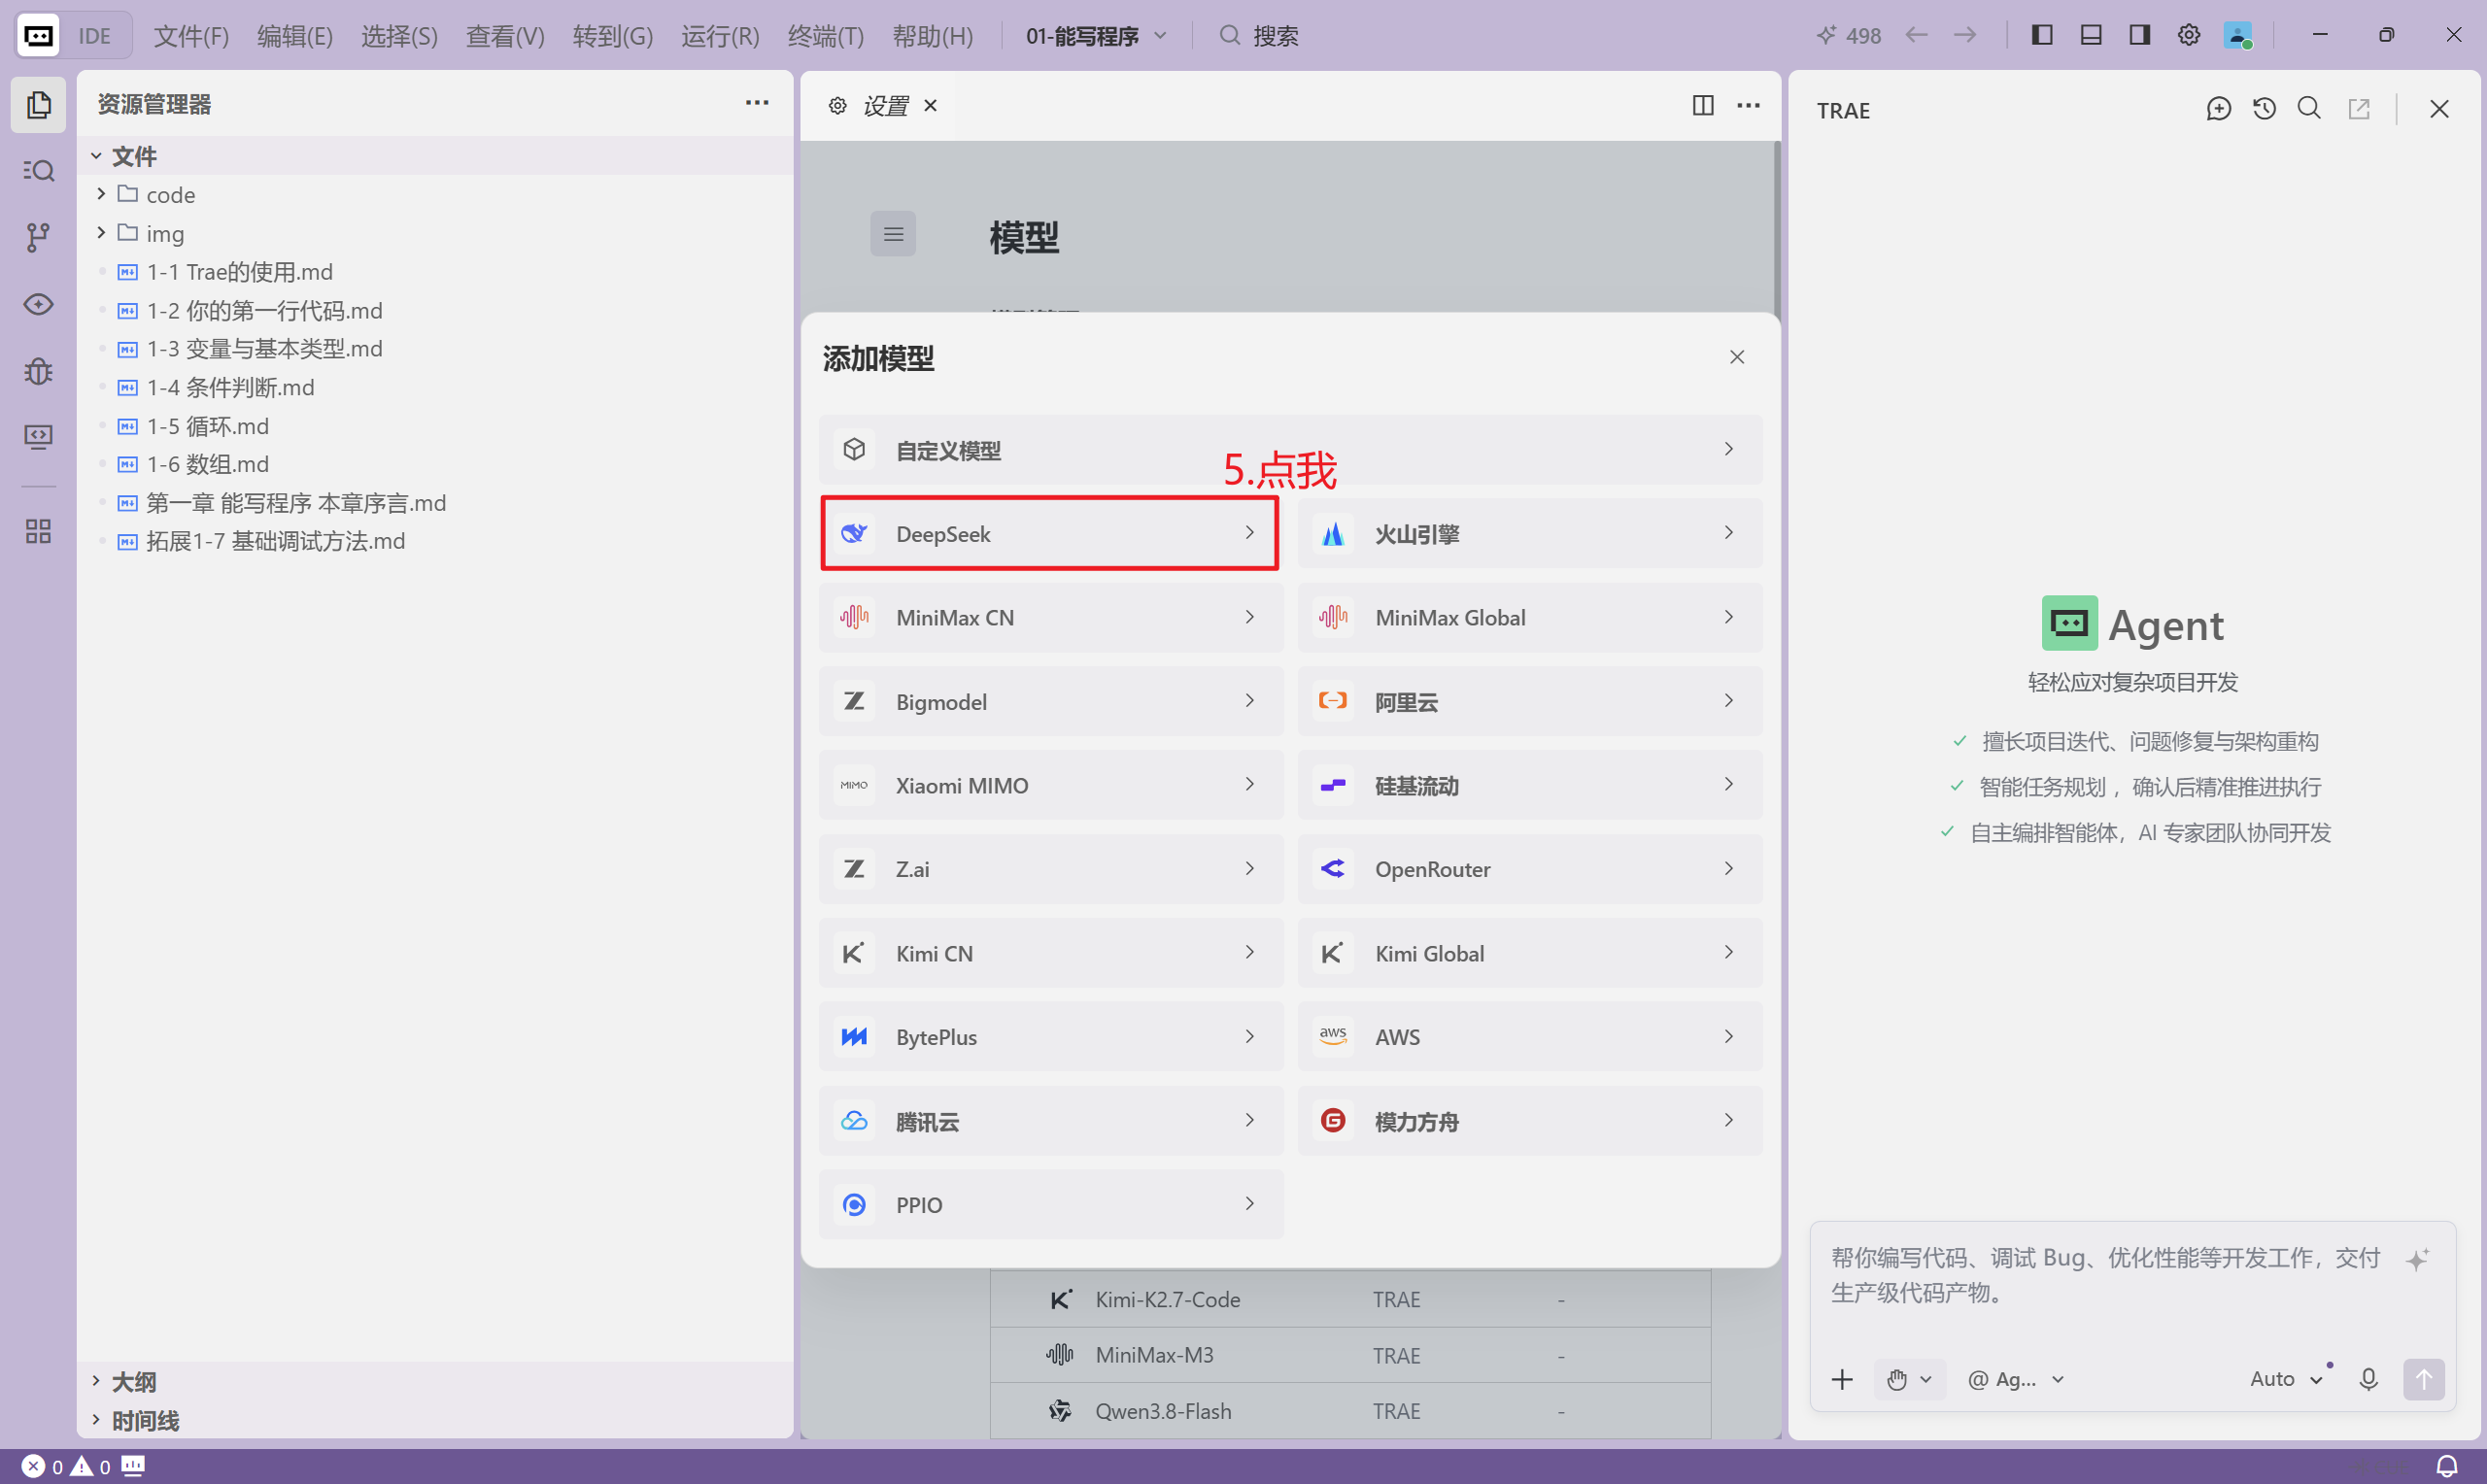
Task: Choose 硅基流动 provider
Action: [x=1530, y=786]
